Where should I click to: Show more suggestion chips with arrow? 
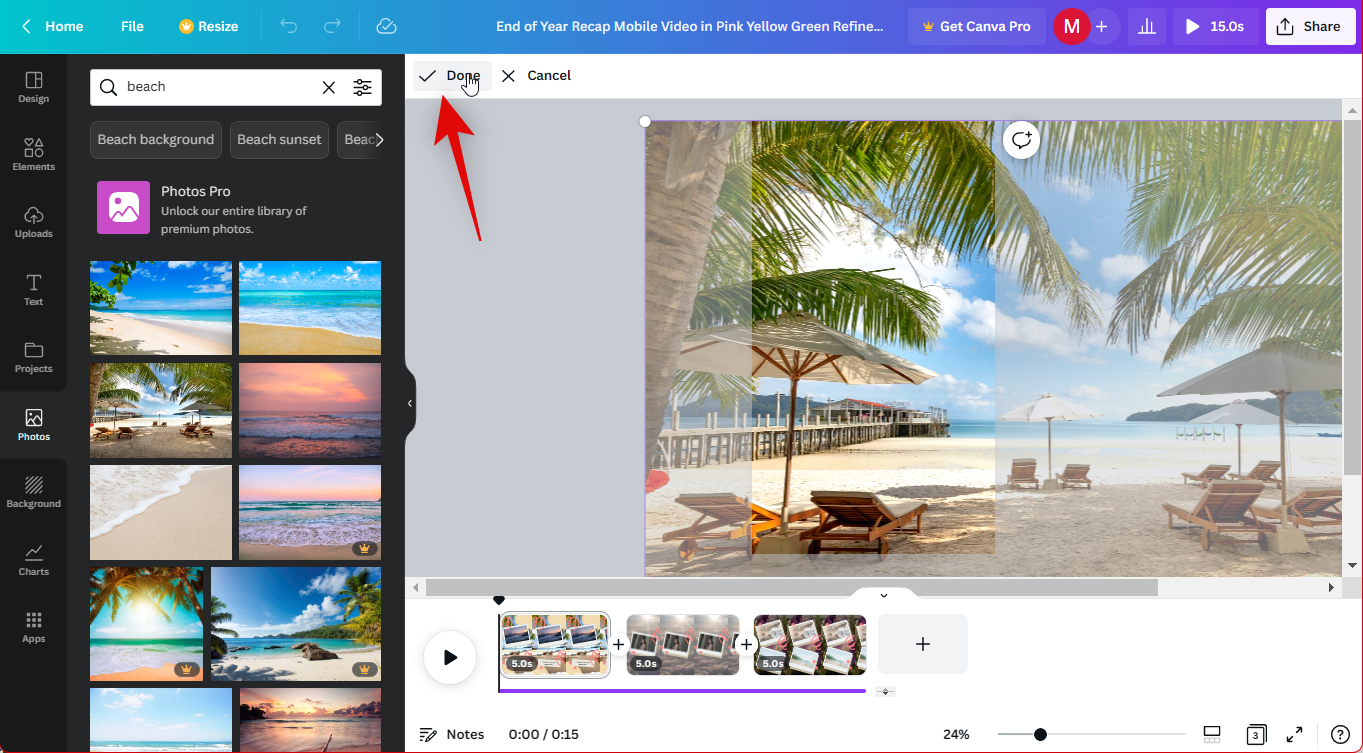click(x=379, y=139)
